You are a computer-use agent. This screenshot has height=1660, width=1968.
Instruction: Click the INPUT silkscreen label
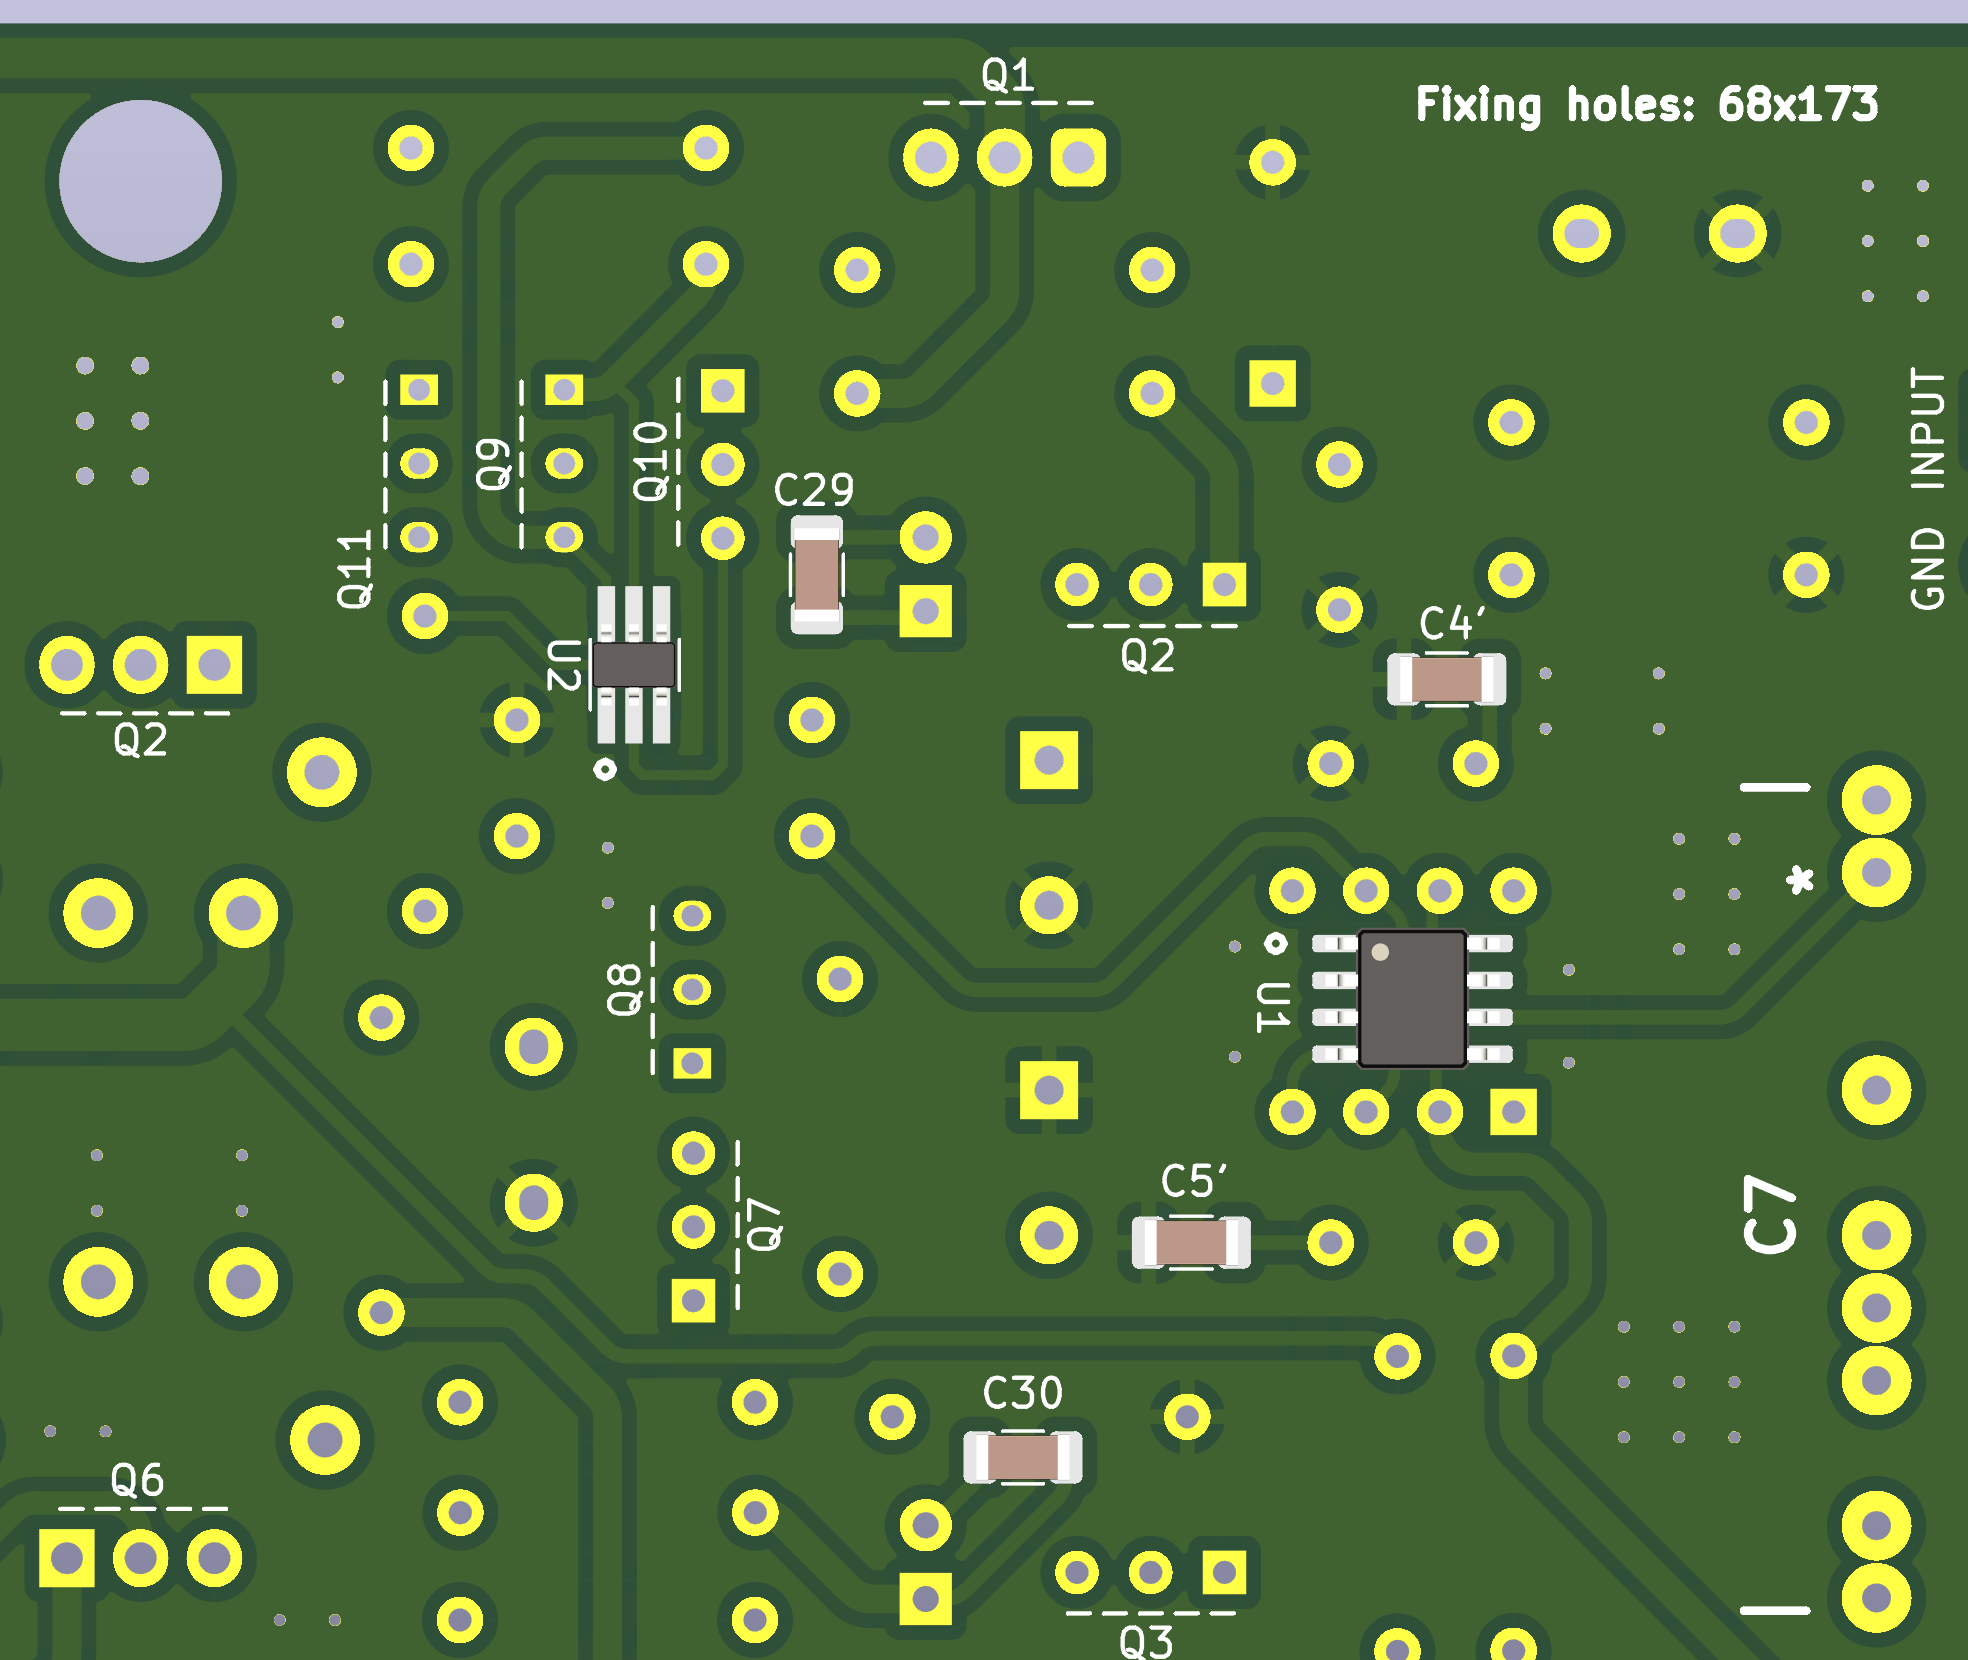(1928, 428)
